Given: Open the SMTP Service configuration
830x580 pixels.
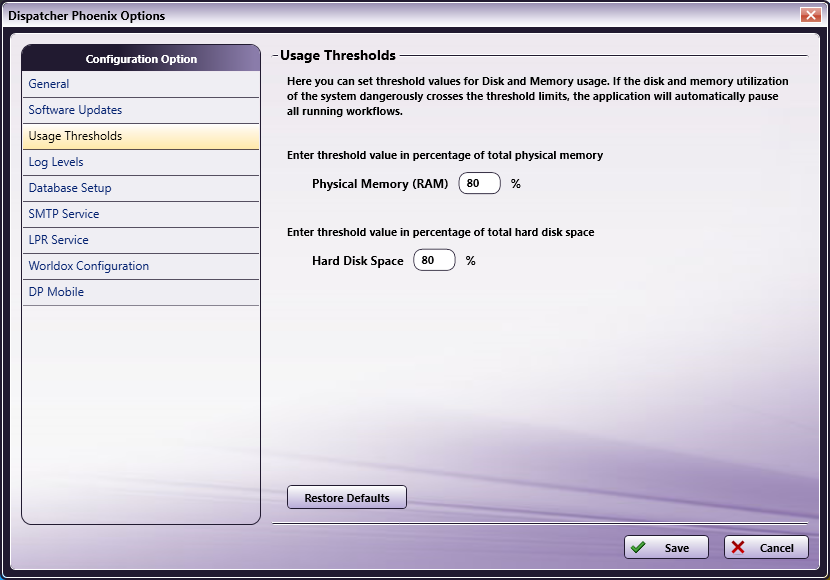Looking at the screenshot, I should [x=141, y=214].
